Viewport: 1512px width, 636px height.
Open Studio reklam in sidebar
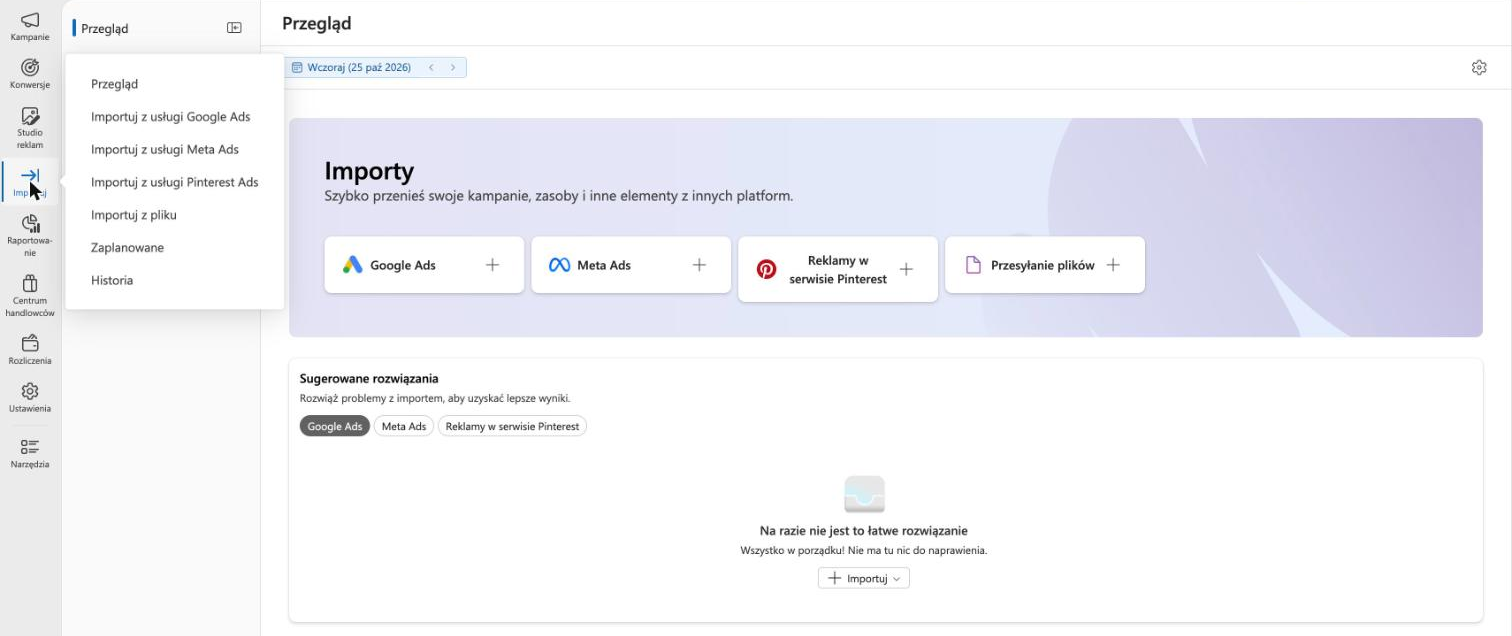tap(30, 128)
